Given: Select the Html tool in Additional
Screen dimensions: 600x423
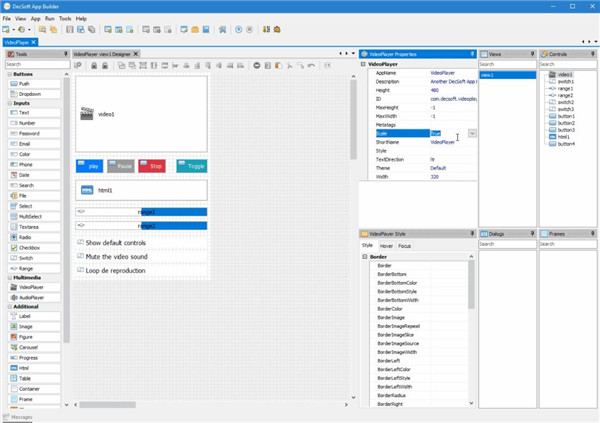Looking at the screenshot, I should click(26, 368).
